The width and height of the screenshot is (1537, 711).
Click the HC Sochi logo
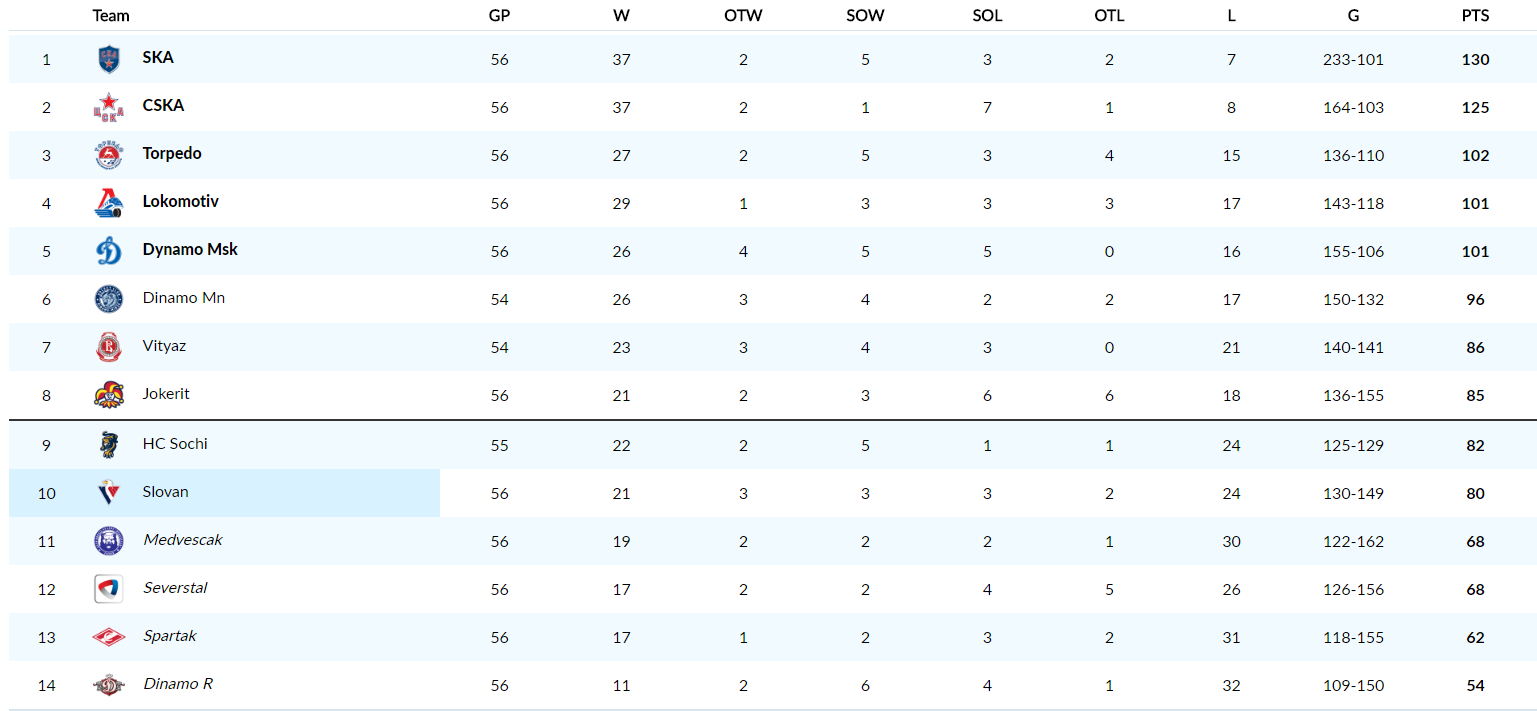(x=108, y=445)
